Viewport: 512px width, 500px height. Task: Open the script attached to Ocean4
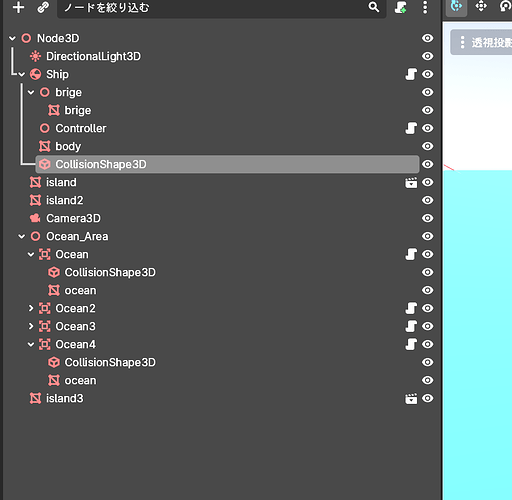click(x=411, y=344)
